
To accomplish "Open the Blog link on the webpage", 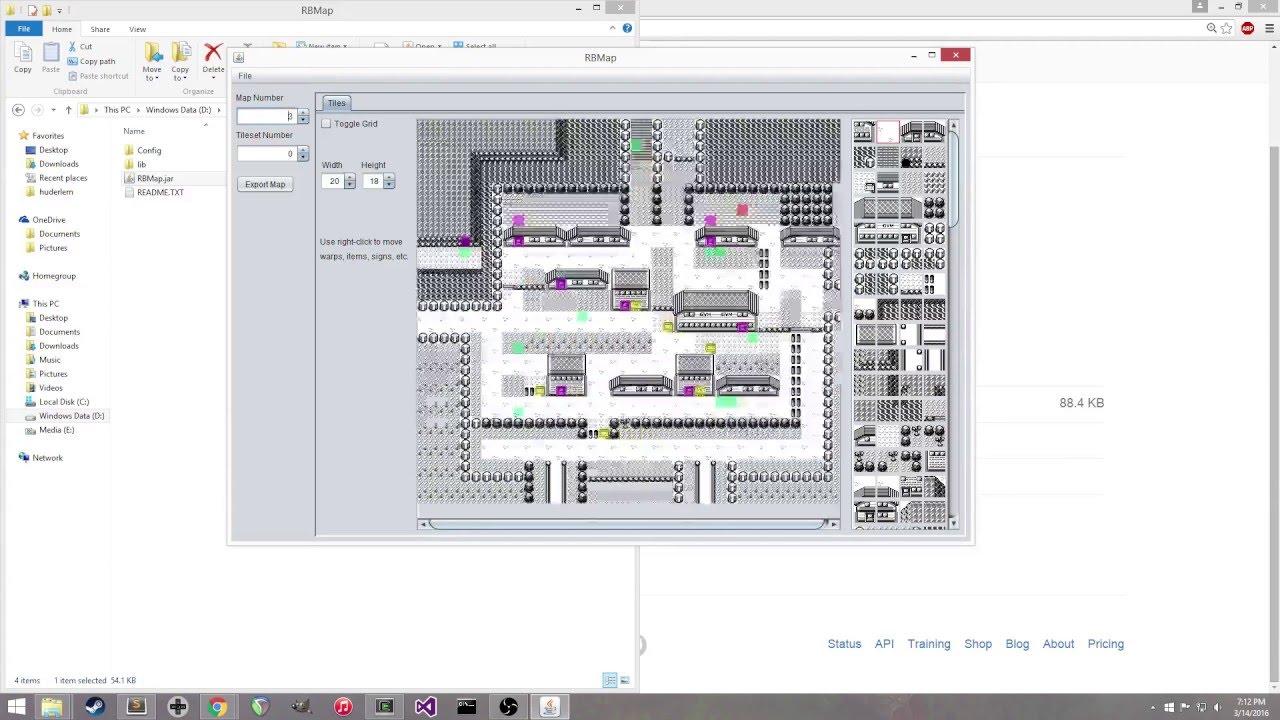I will pos(1017,644).
